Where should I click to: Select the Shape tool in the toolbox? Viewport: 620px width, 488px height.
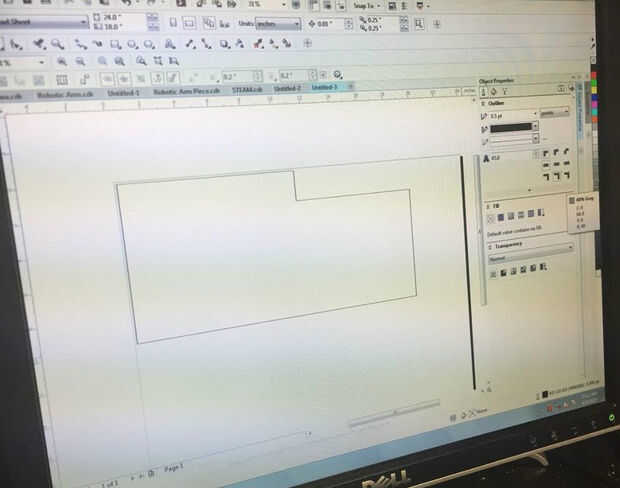pyautogui.click(x=16, y=45)
